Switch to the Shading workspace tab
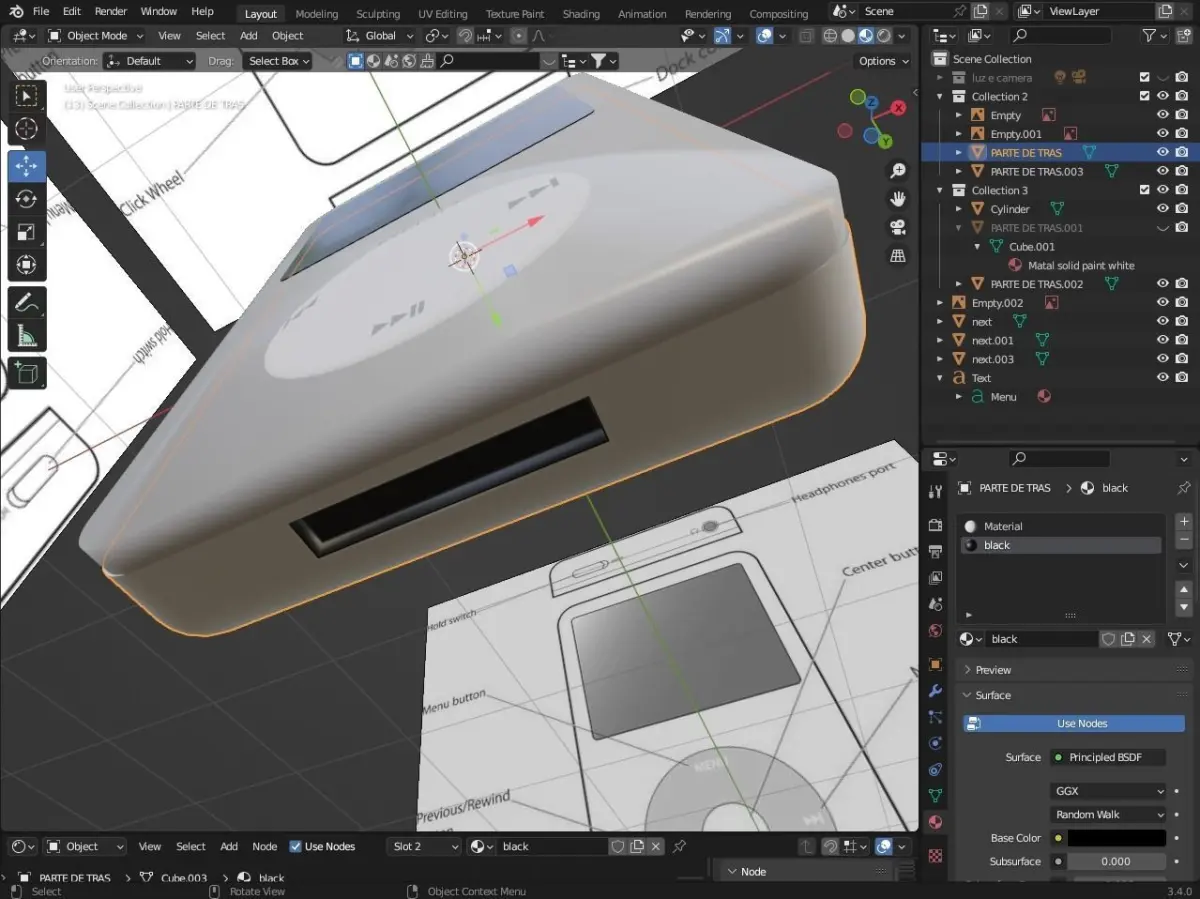Viewport: 1200px width, 899px height. pos(581,14)
